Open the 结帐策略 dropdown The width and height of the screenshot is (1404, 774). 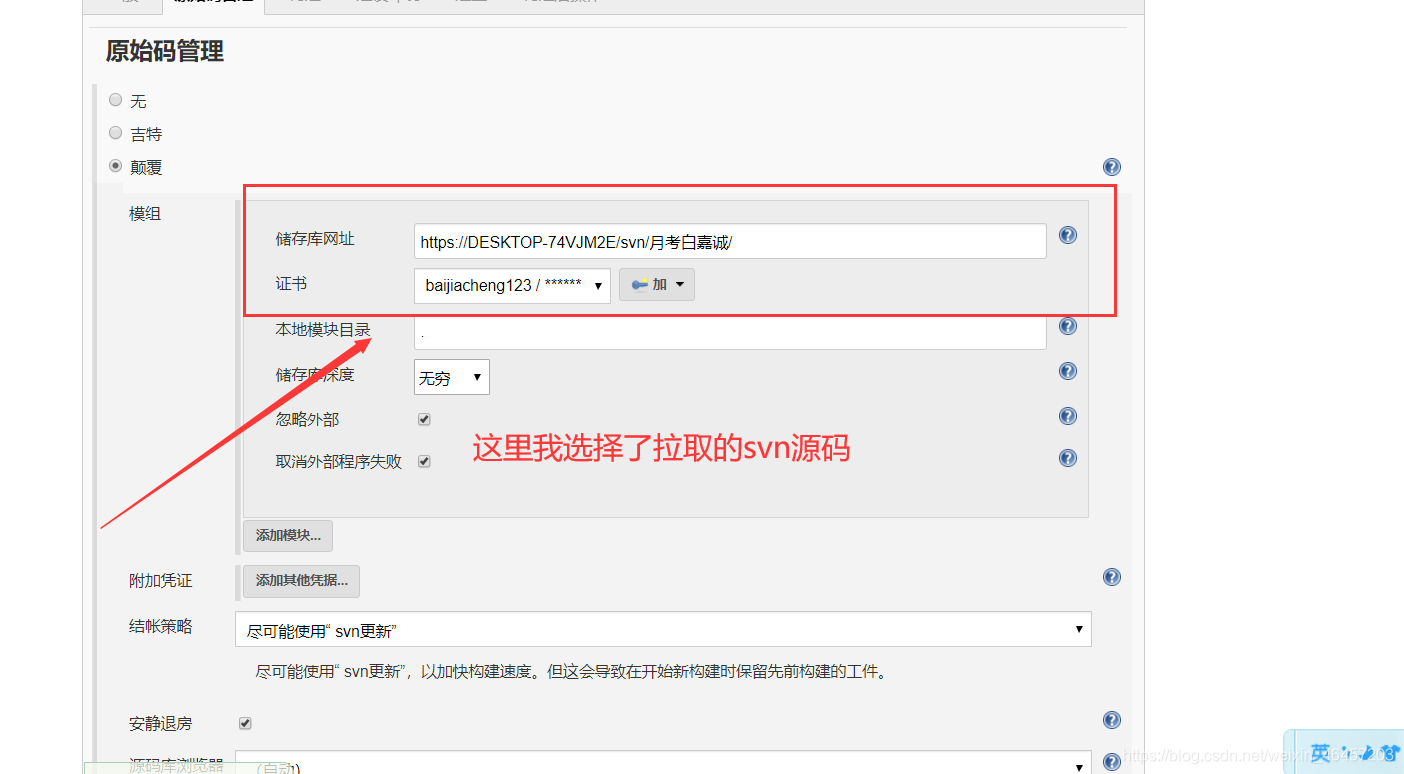pos(663,629)
